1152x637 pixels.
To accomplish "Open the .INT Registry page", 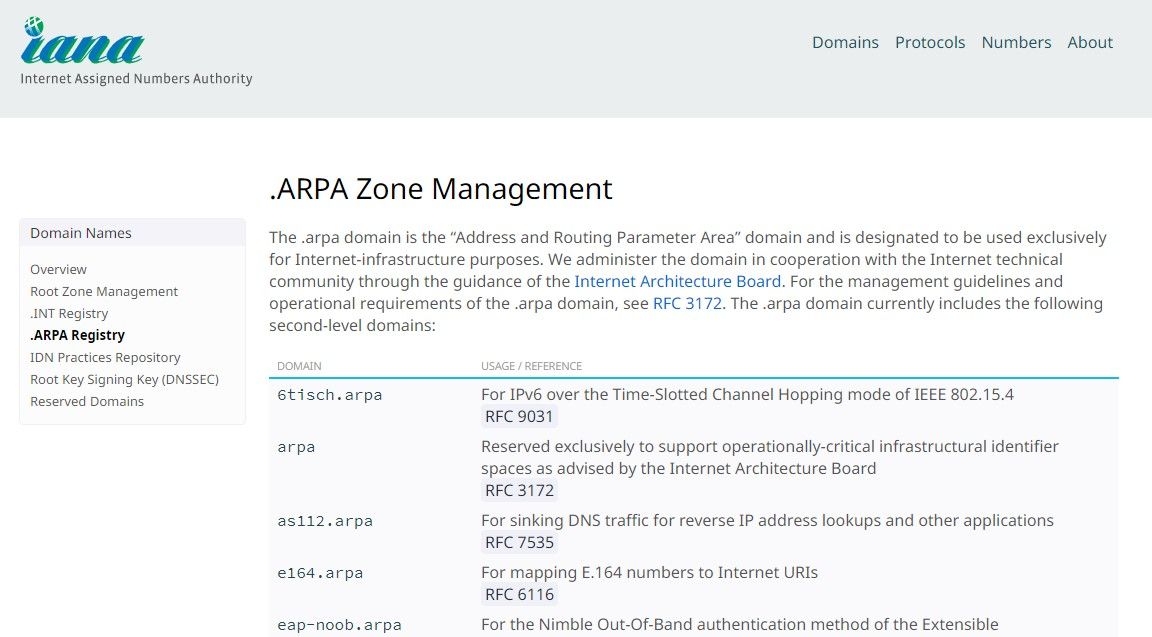I will (69, 313).
